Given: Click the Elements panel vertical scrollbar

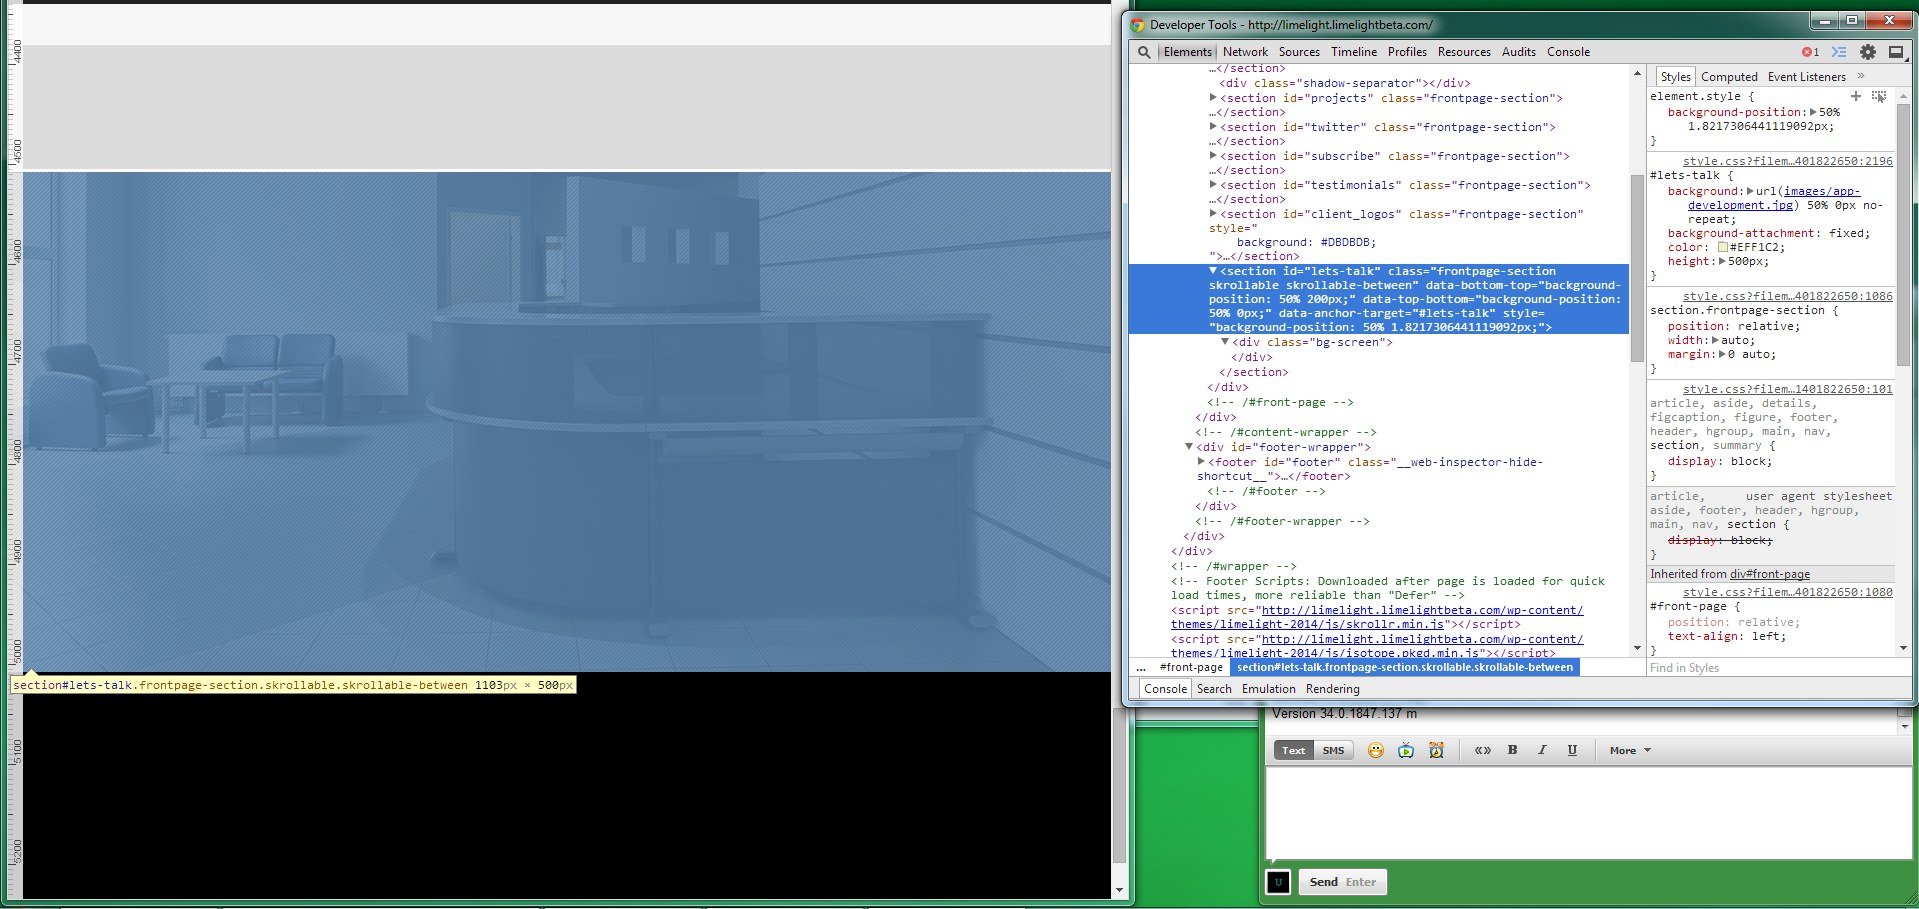Looking at the screenshot, I should pos(1637,270).
